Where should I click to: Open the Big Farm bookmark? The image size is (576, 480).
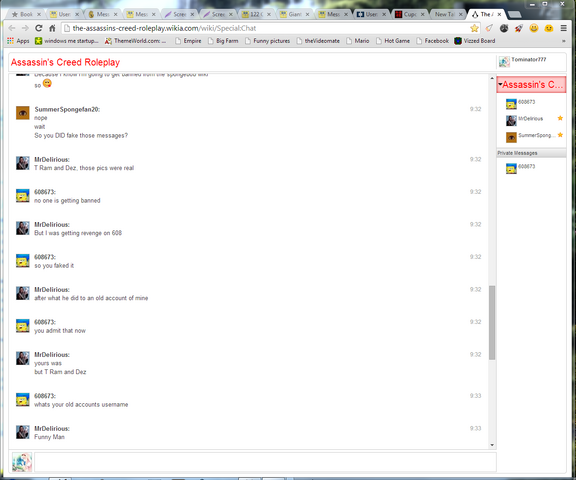[x=223, y=41]
